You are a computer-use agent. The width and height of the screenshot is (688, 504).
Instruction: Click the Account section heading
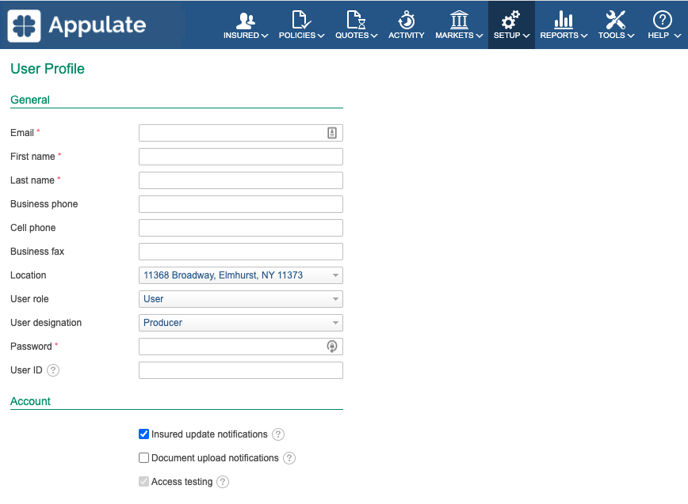click(30, 401)
